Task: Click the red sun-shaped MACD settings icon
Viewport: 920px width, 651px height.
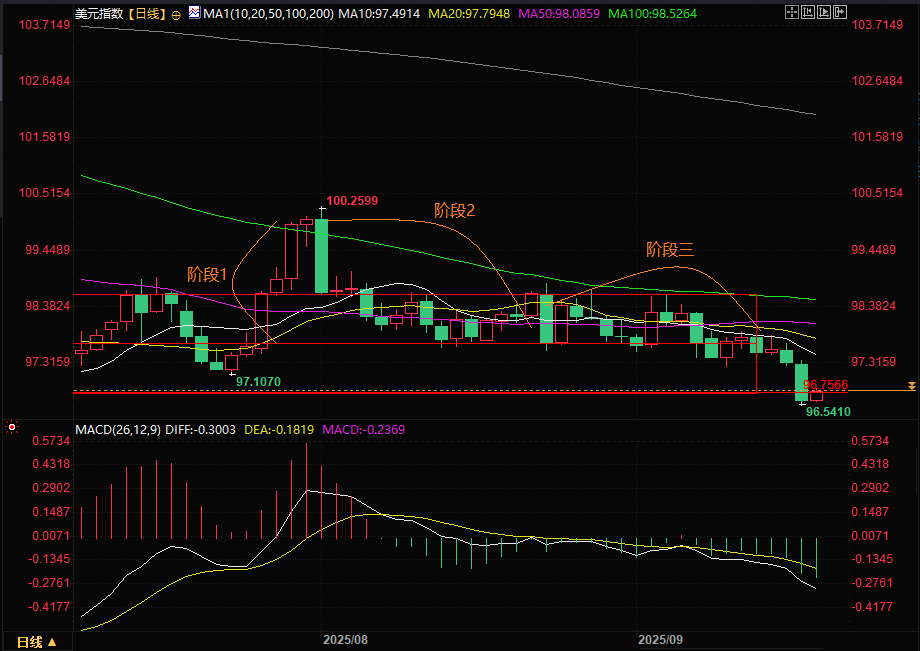Action: (x=12, y=428)
